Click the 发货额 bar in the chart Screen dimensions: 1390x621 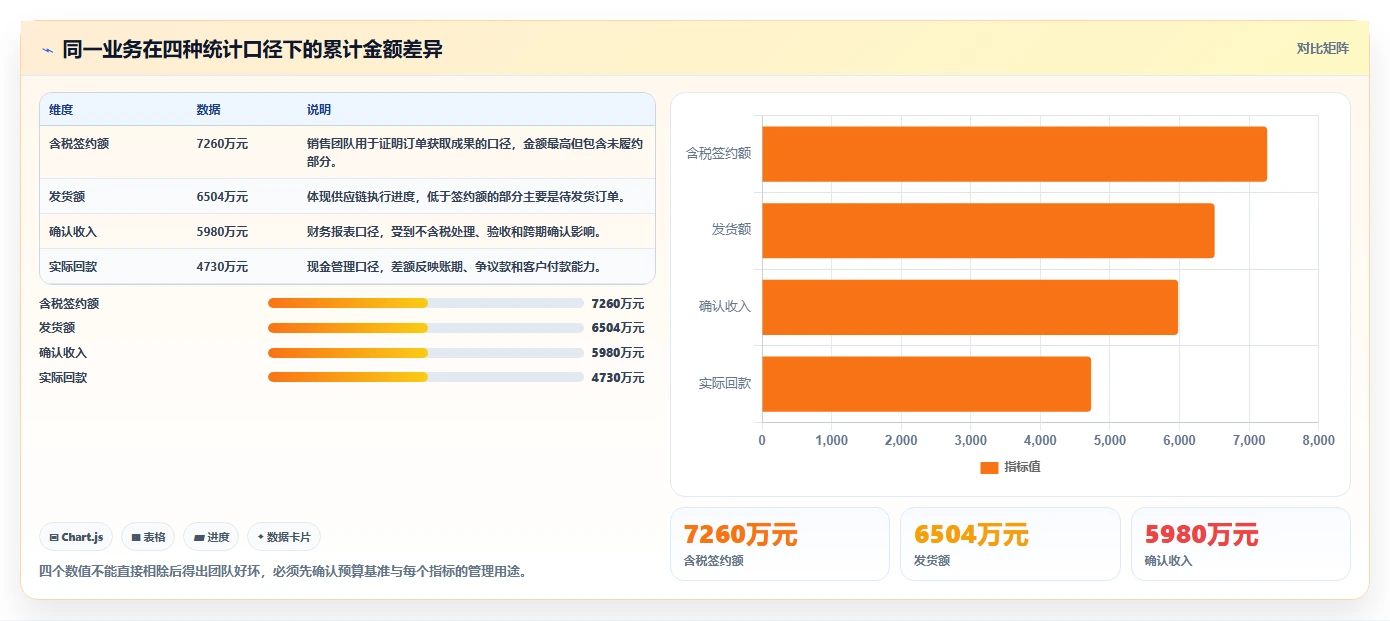click(x=988, y=230)
